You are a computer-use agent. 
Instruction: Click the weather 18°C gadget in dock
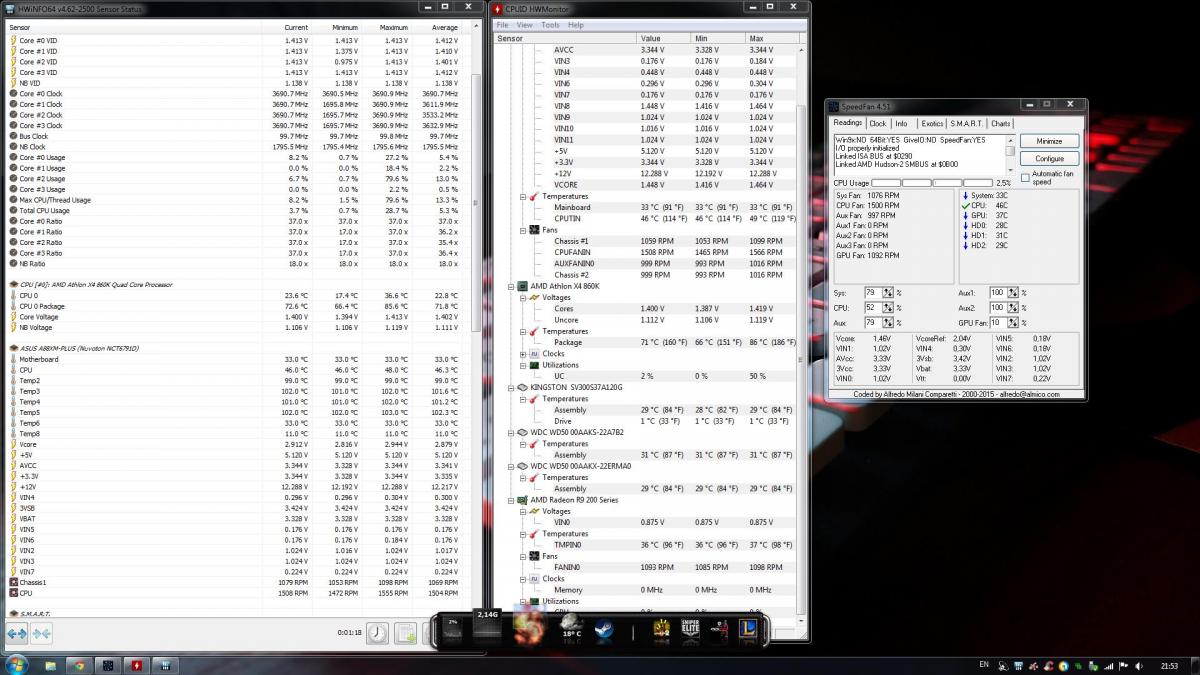coord(571,628)
